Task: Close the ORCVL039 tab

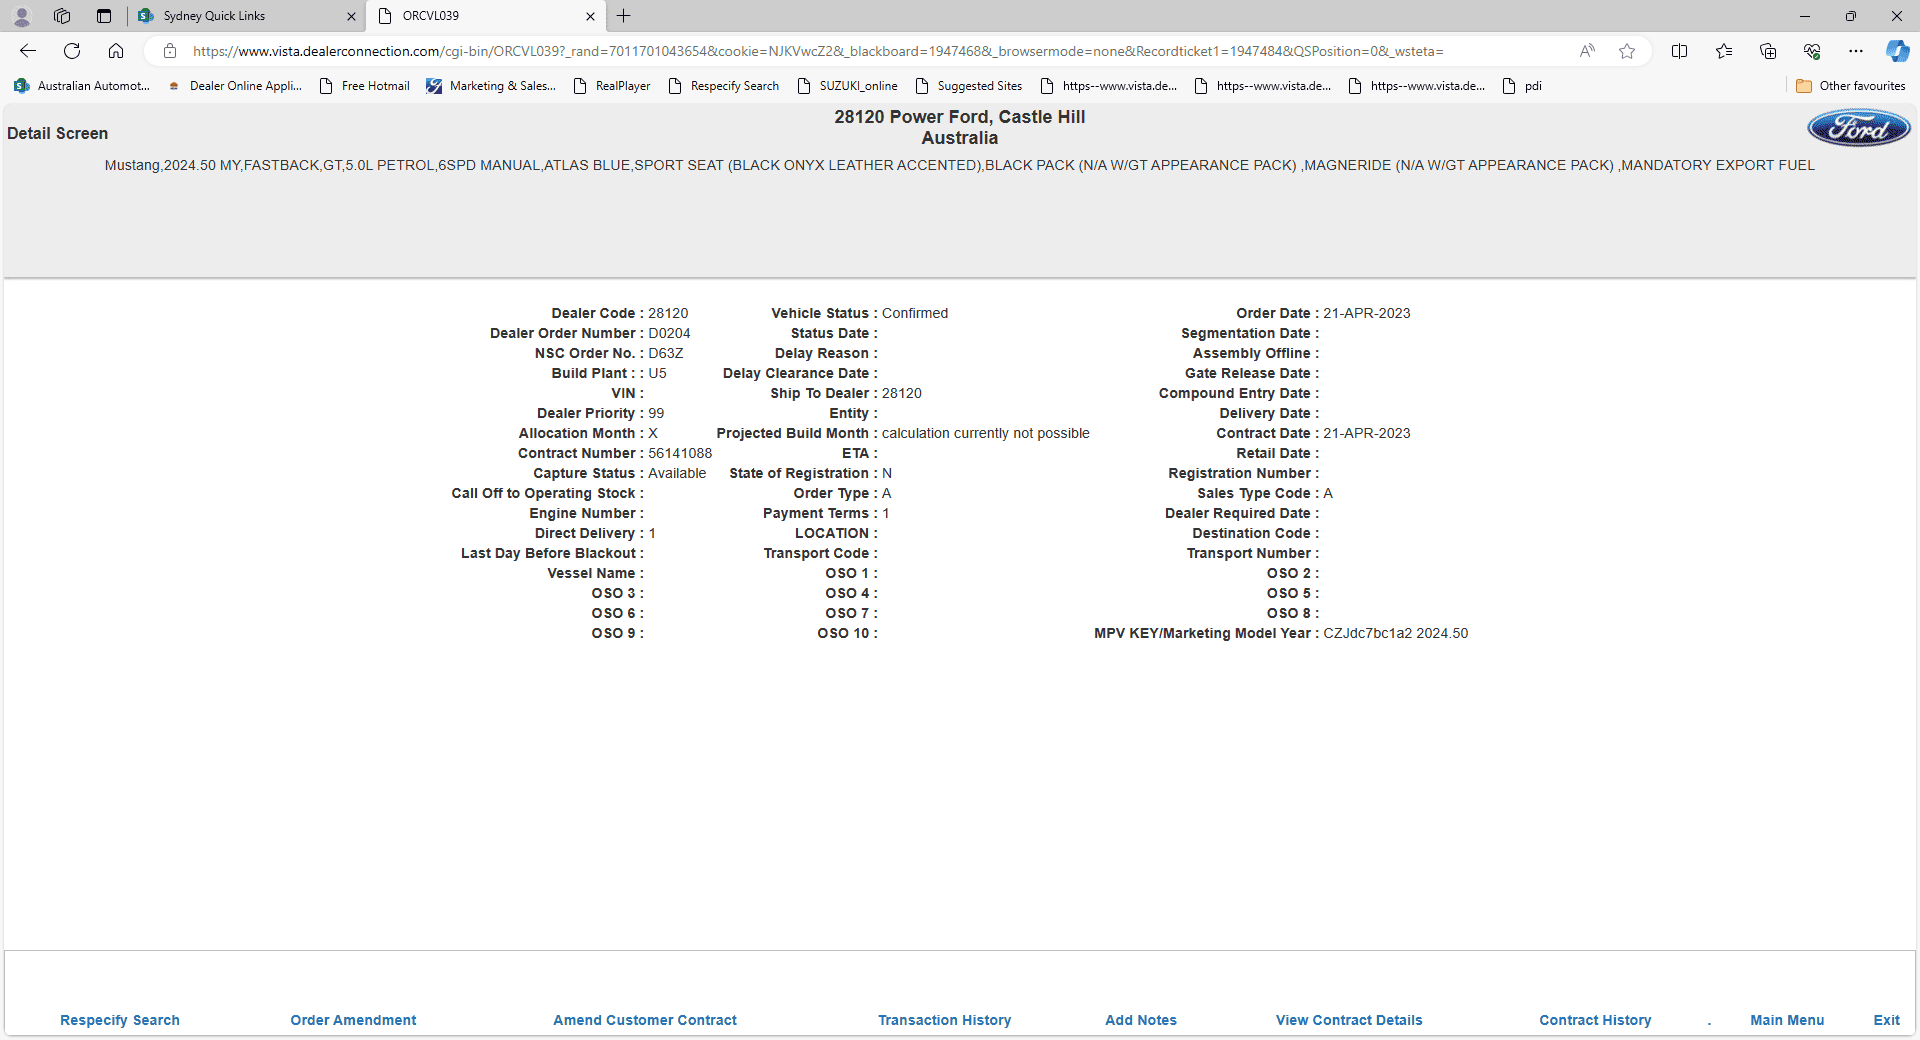Action: [590, 16]
